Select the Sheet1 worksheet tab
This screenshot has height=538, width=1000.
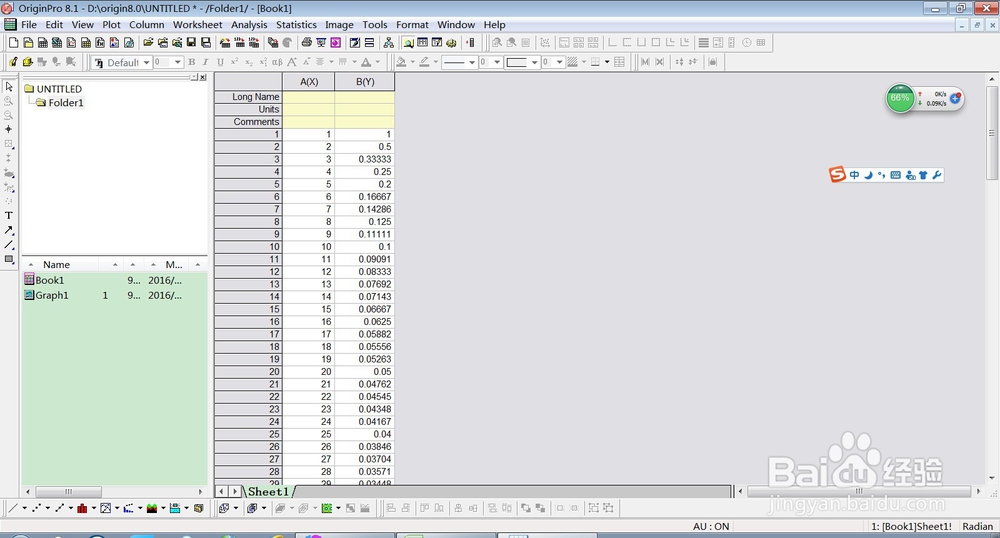click(268, 491)
